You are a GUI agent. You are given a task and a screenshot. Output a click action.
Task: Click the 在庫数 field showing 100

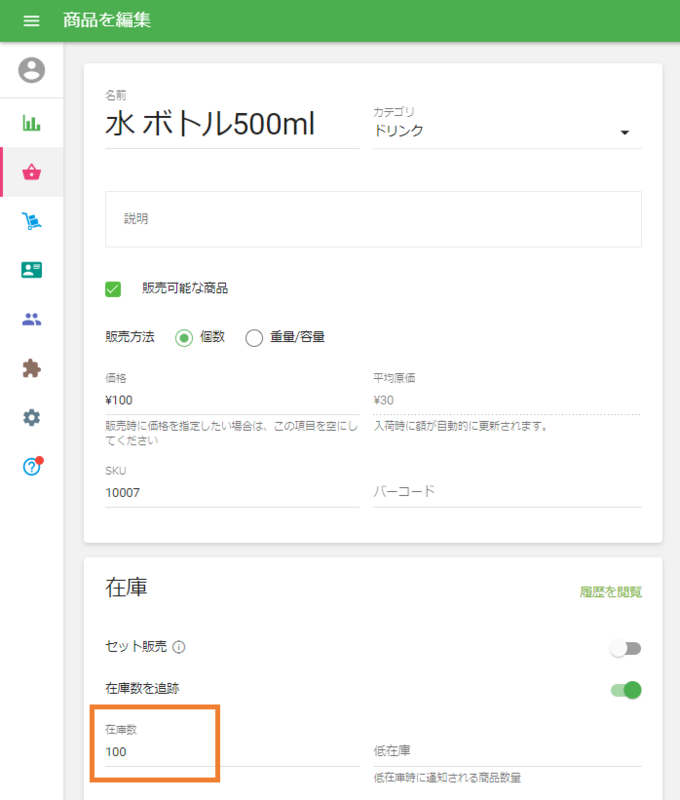pyautogui.click(x=160, y=752)
